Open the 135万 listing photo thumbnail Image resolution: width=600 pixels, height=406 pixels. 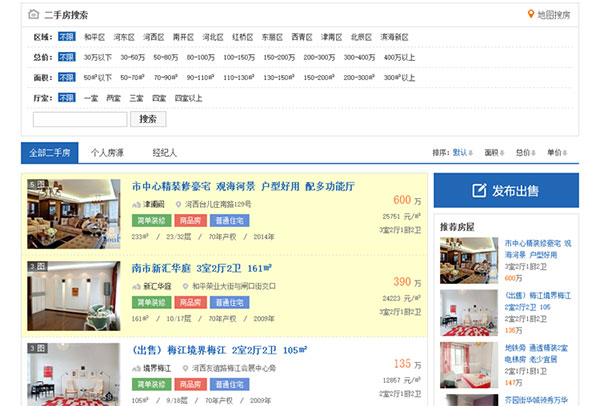tap(73, 374)
